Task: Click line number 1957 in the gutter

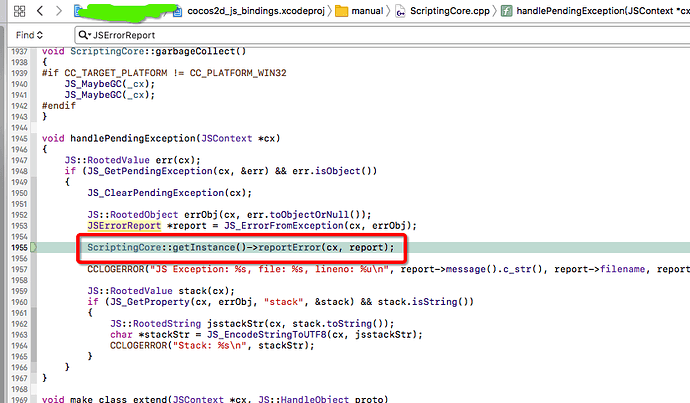Action: coord(19,269)
